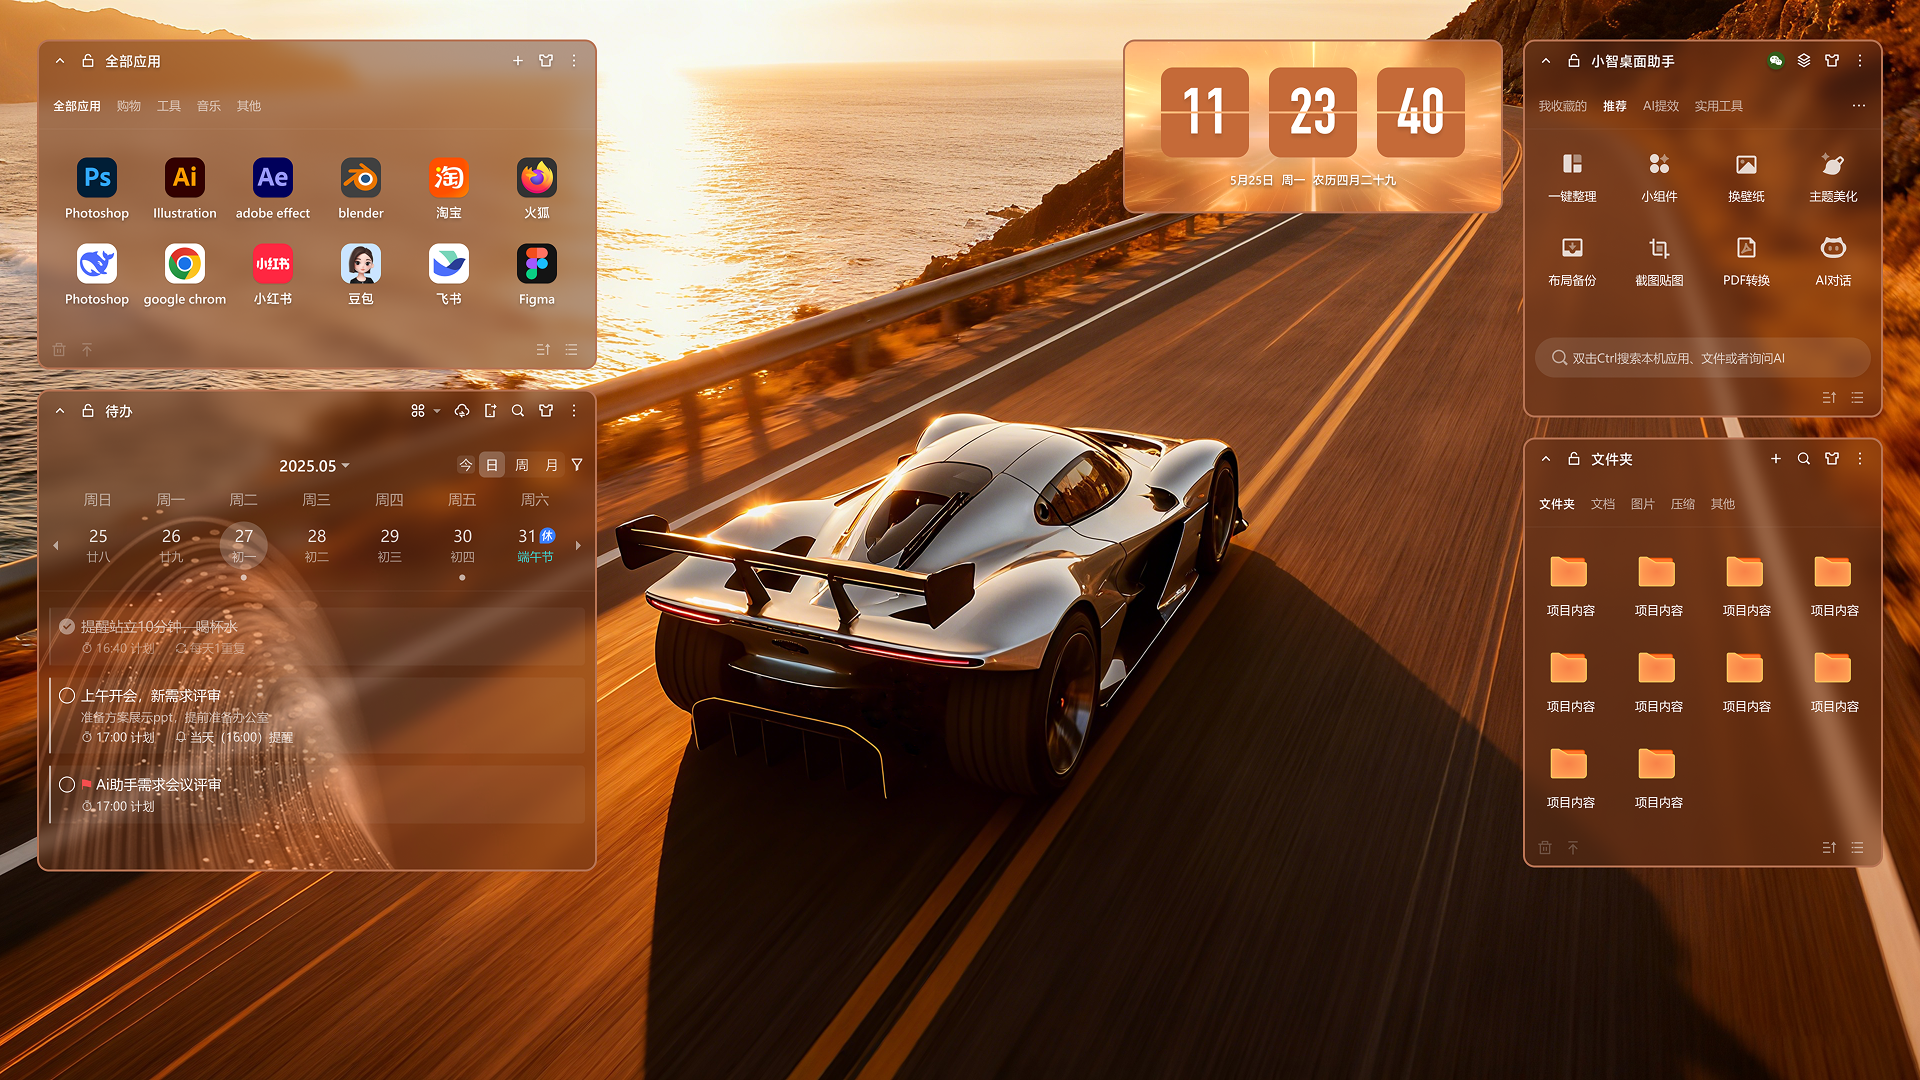Click the filter funnel icon in calendar

tap(577, 465)
